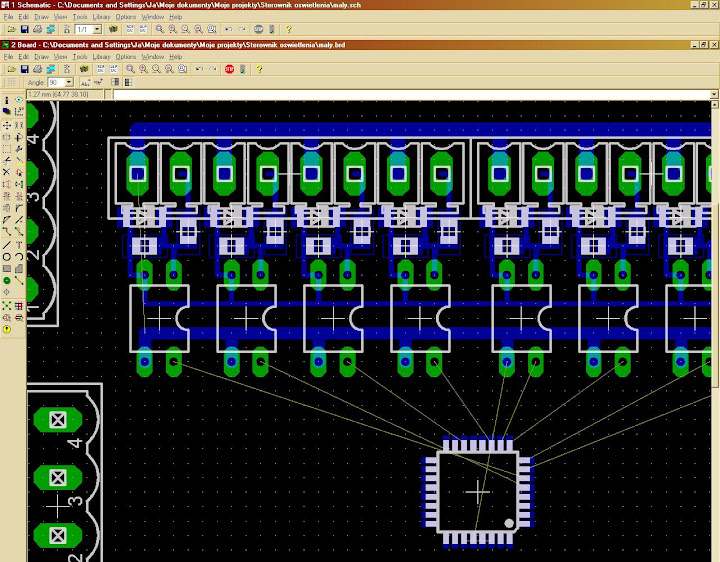Select the Show (eye) tool
This screenshot has width=720, height=562.
click(x=19, y=100)
